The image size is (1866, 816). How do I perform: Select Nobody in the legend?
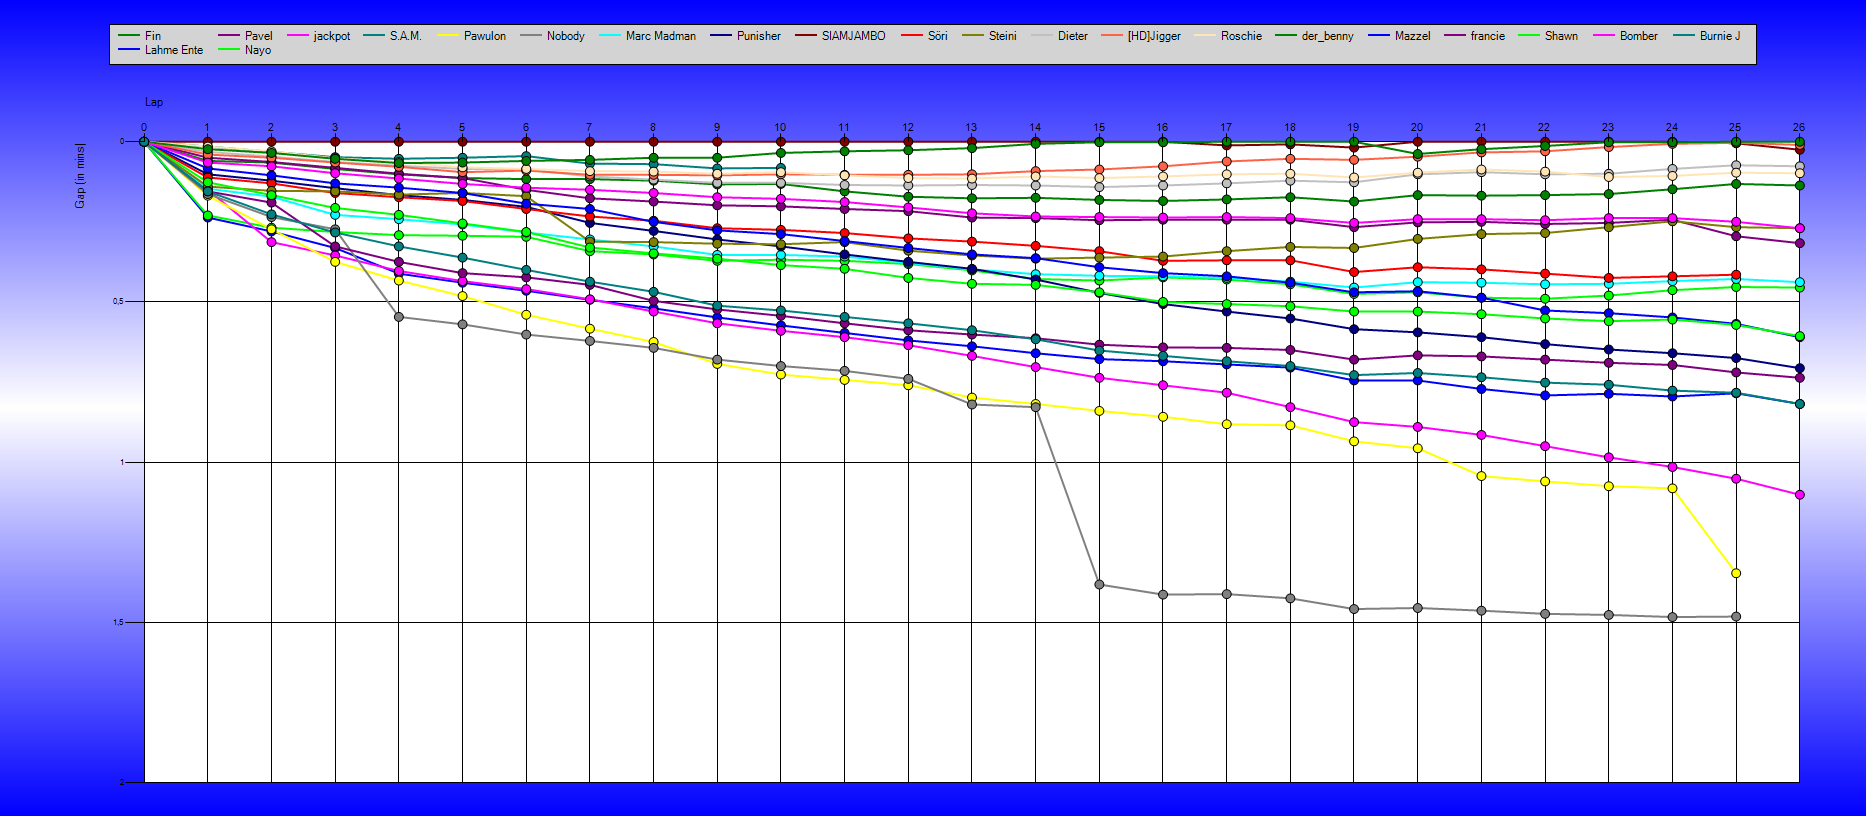[552, 36]
